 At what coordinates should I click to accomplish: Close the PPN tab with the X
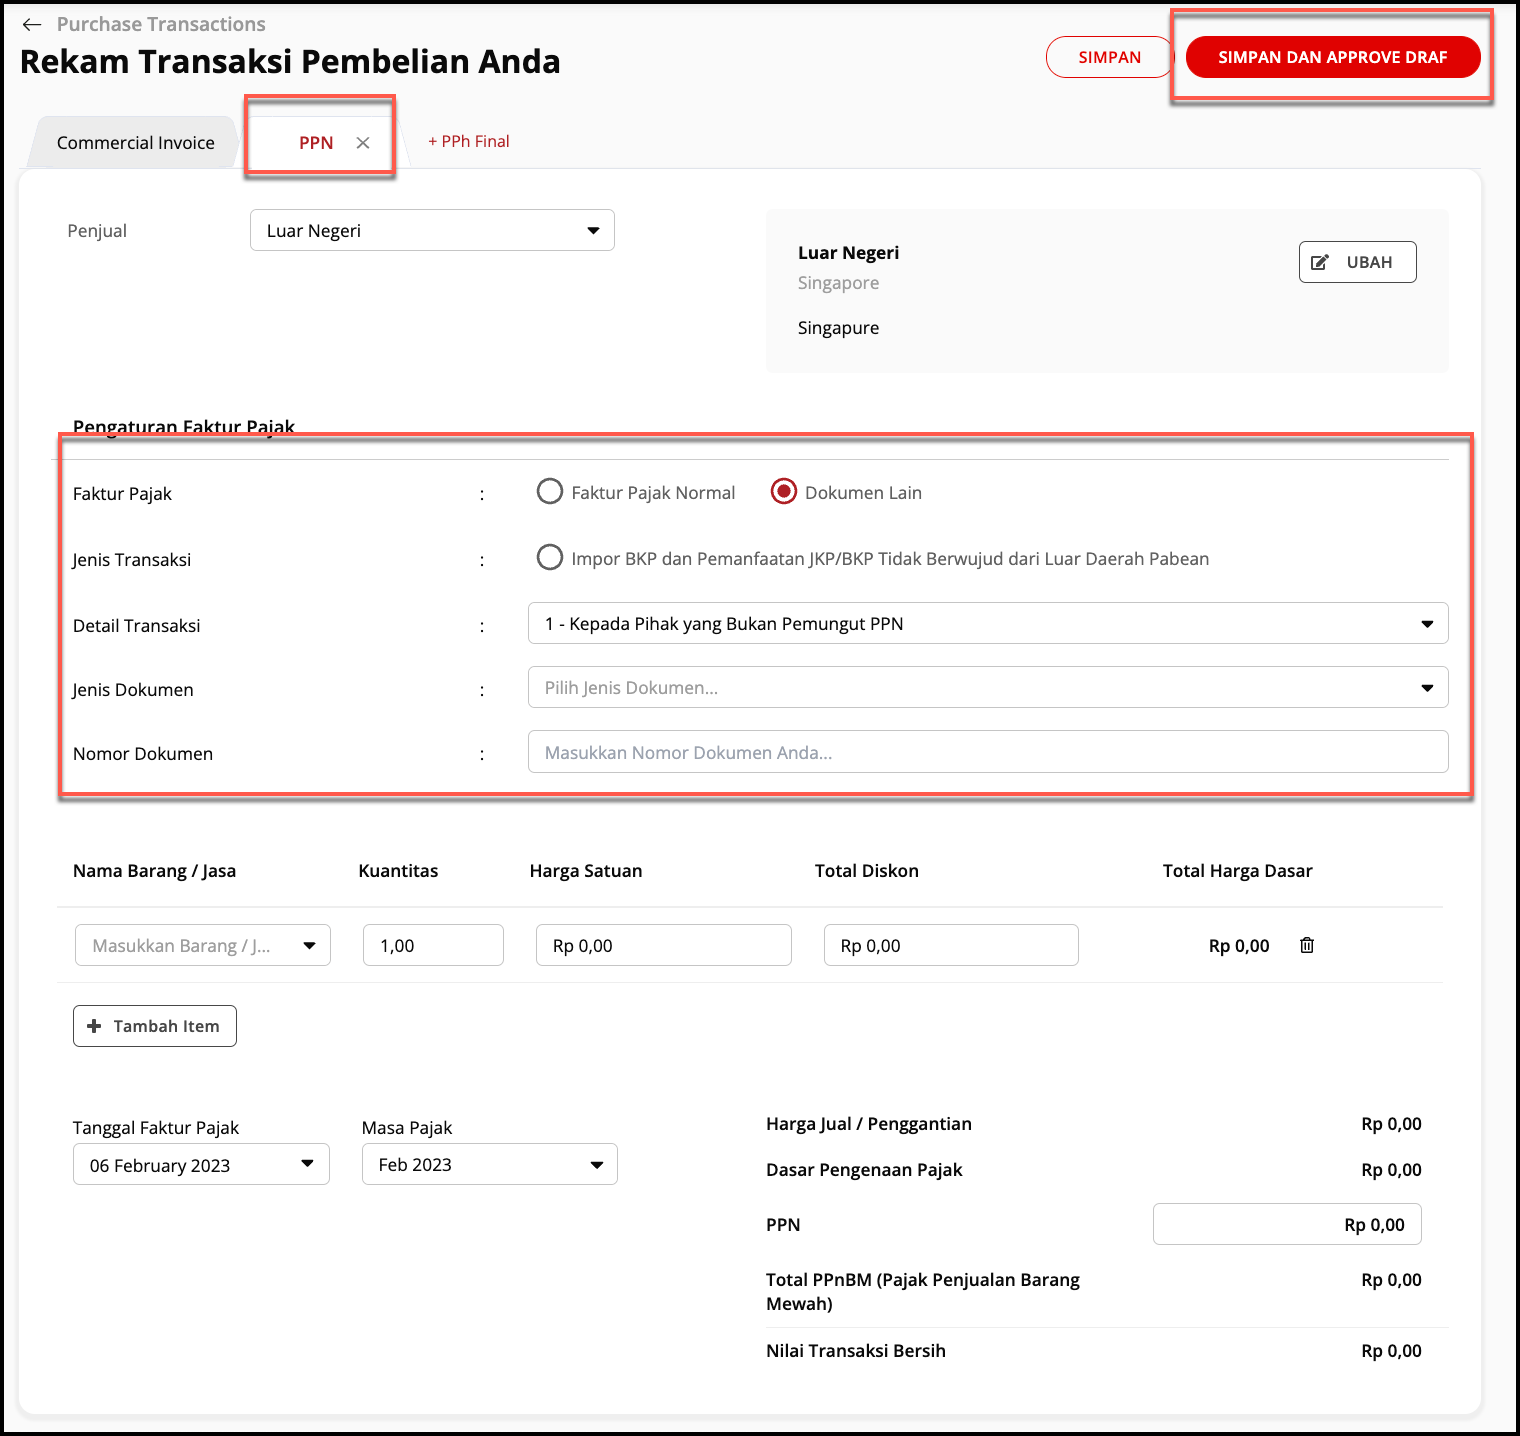(363, 143)
